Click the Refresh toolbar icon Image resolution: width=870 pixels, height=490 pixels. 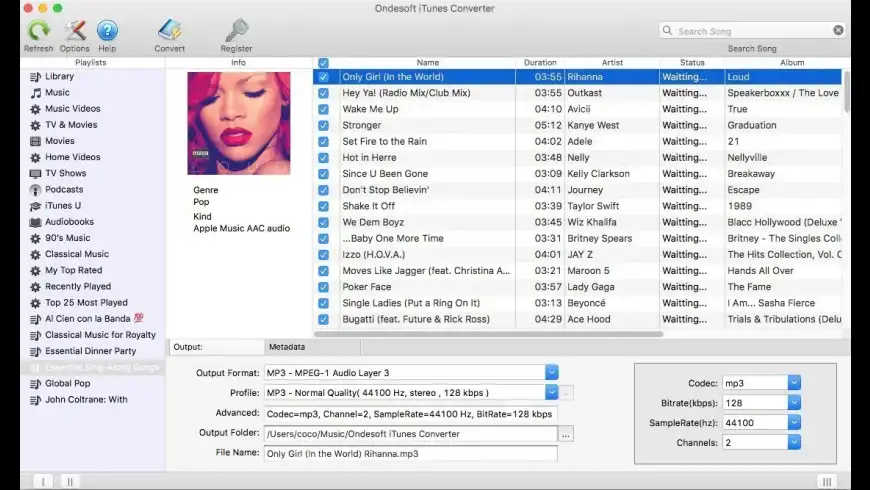pyautogui.click(x=38, y=31)
